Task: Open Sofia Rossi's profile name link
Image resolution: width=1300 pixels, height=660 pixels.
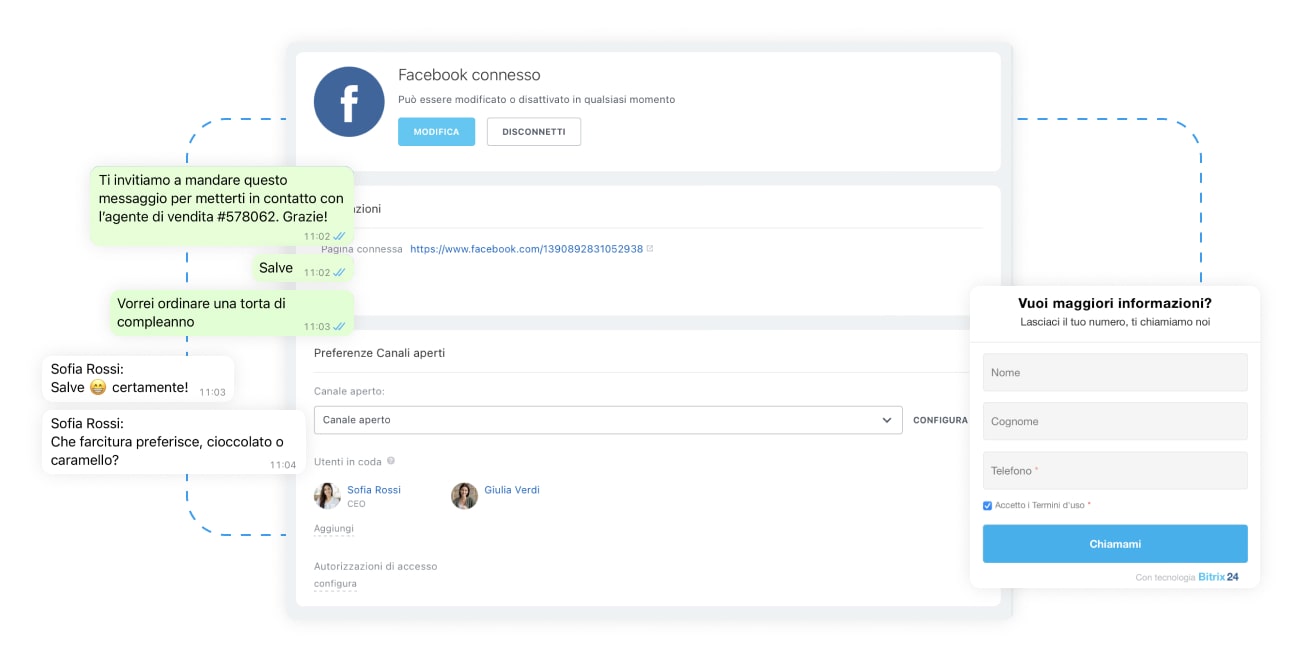Action: (374, 490)
